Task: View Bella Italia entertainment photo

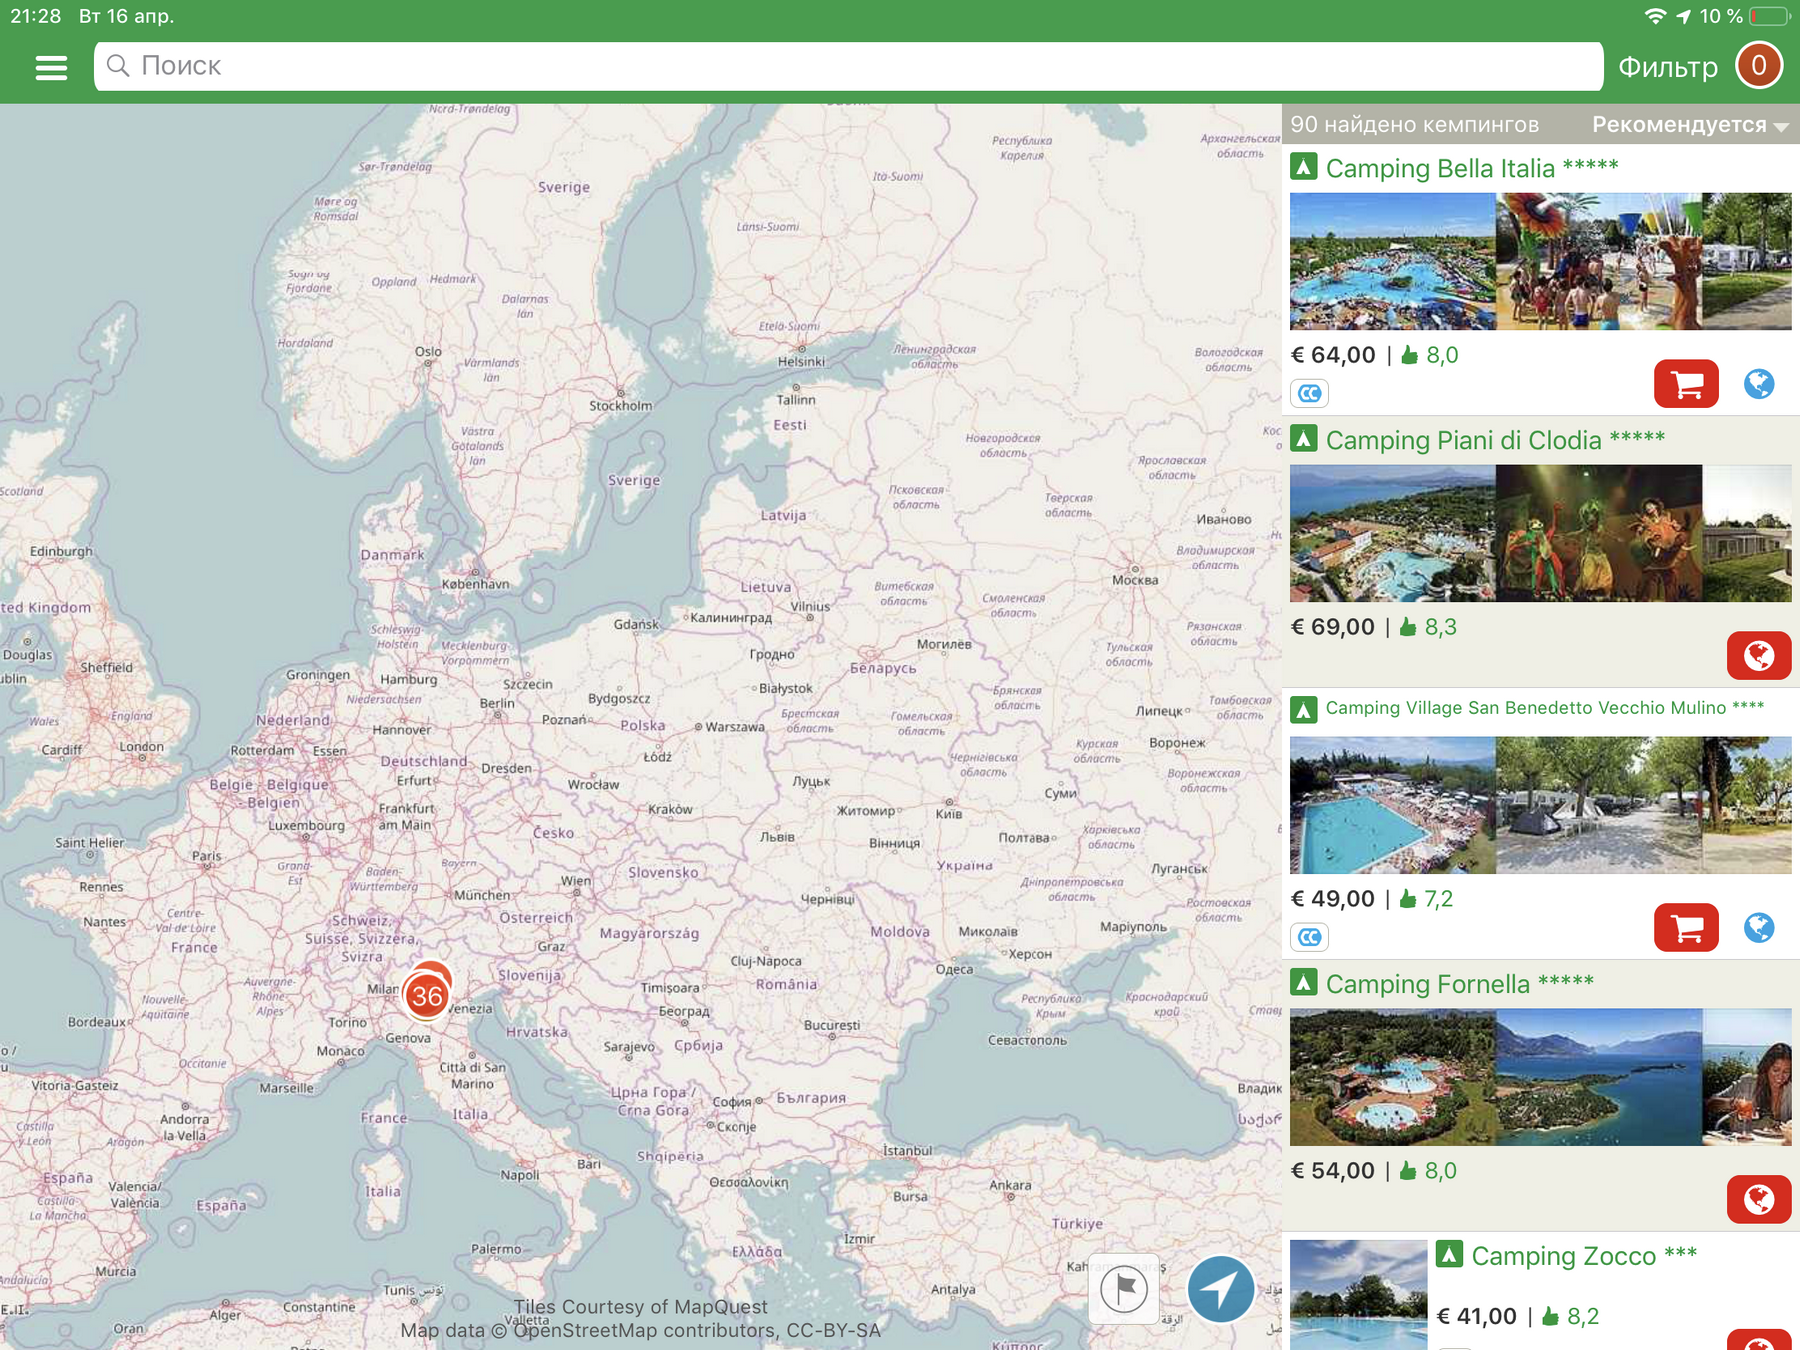Action: pyautogui.click(x=1599, y=261)
